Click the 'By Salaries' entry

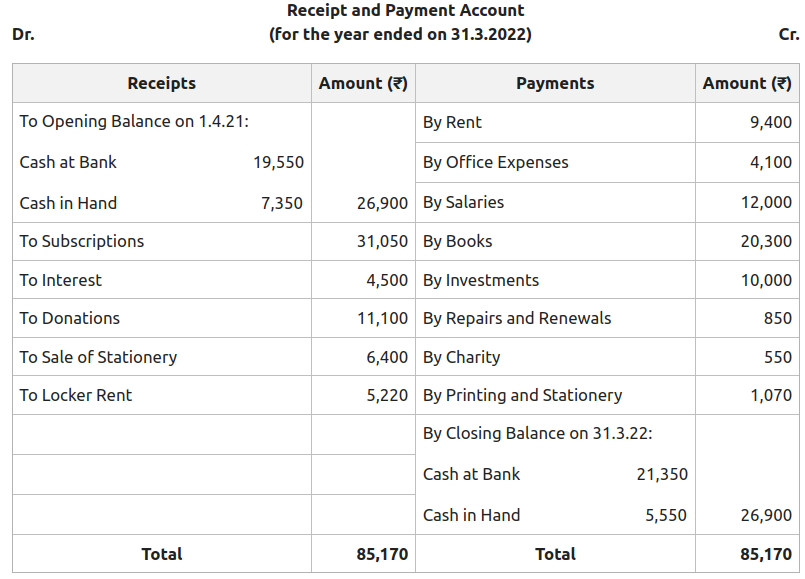463,202
